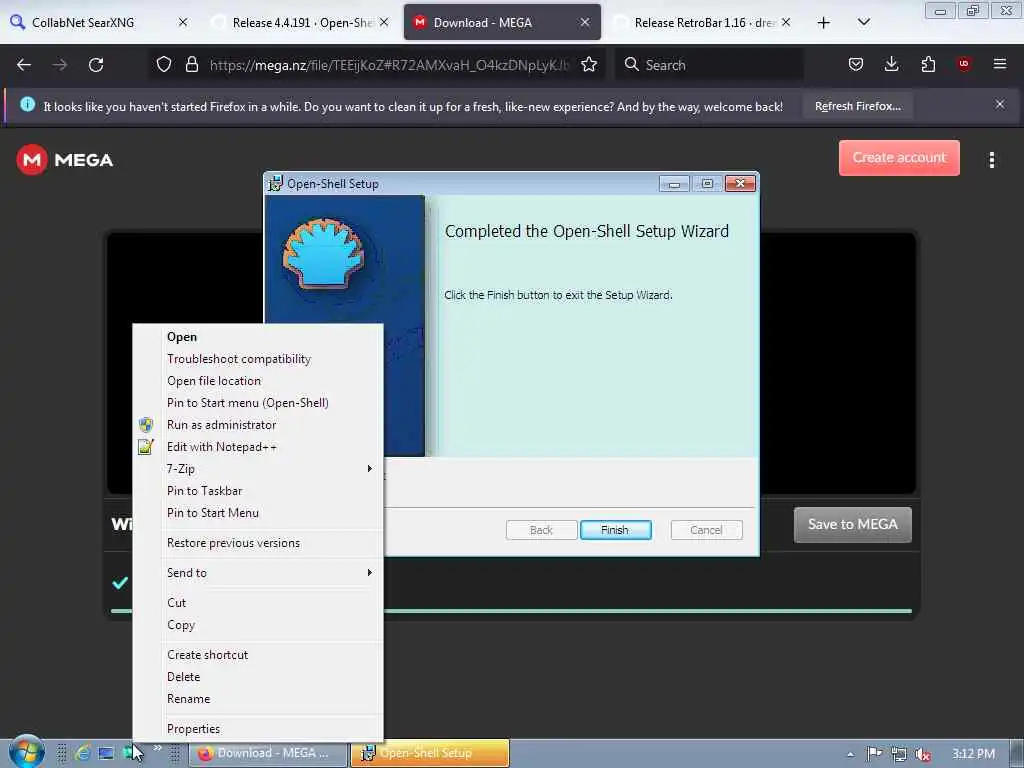Click the MEGA download progress bar

click(x=511, y=611)
